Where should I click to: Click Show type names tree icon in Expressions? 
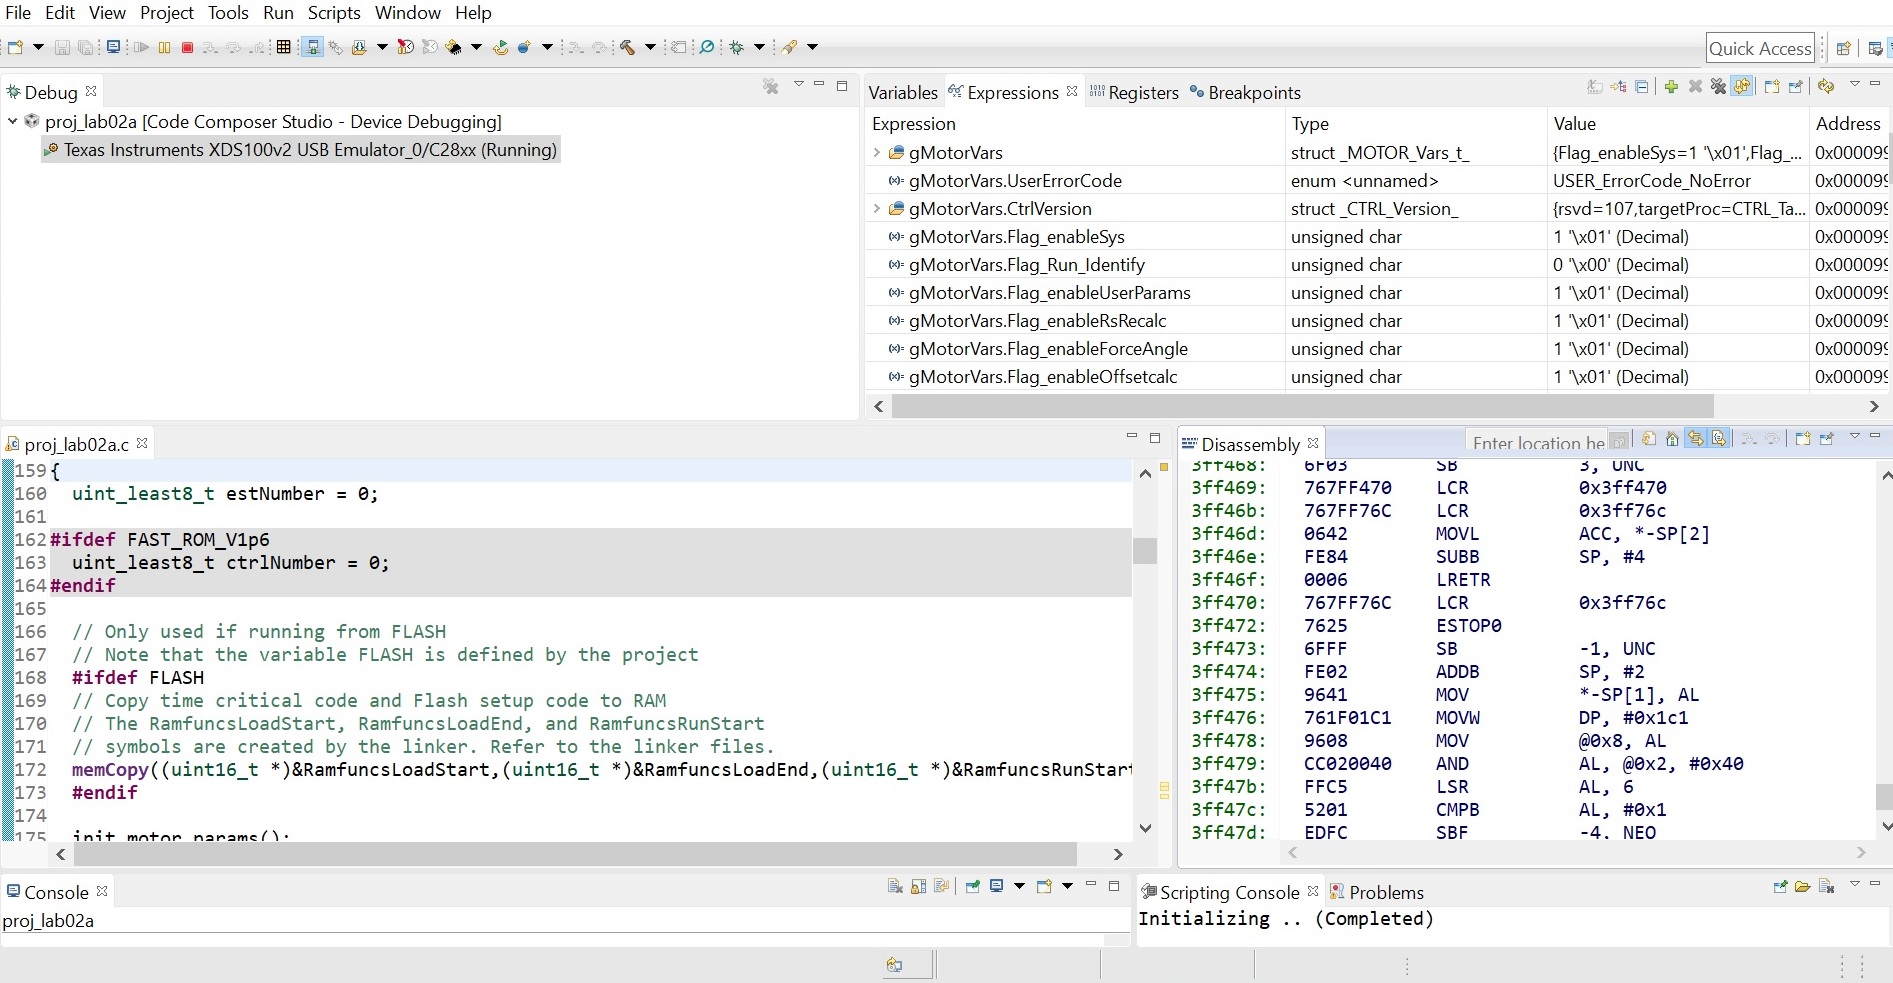pyautogui.click(x=1618, y=87)
